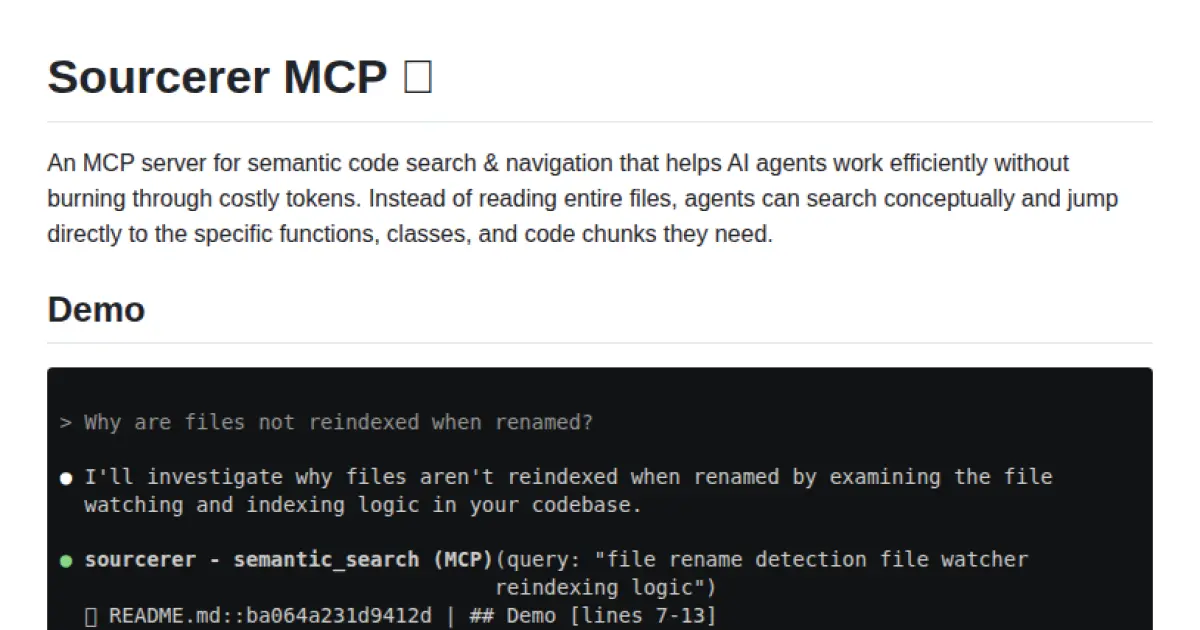Click the green status dot beside sourcerer

[x=66, y=561]
